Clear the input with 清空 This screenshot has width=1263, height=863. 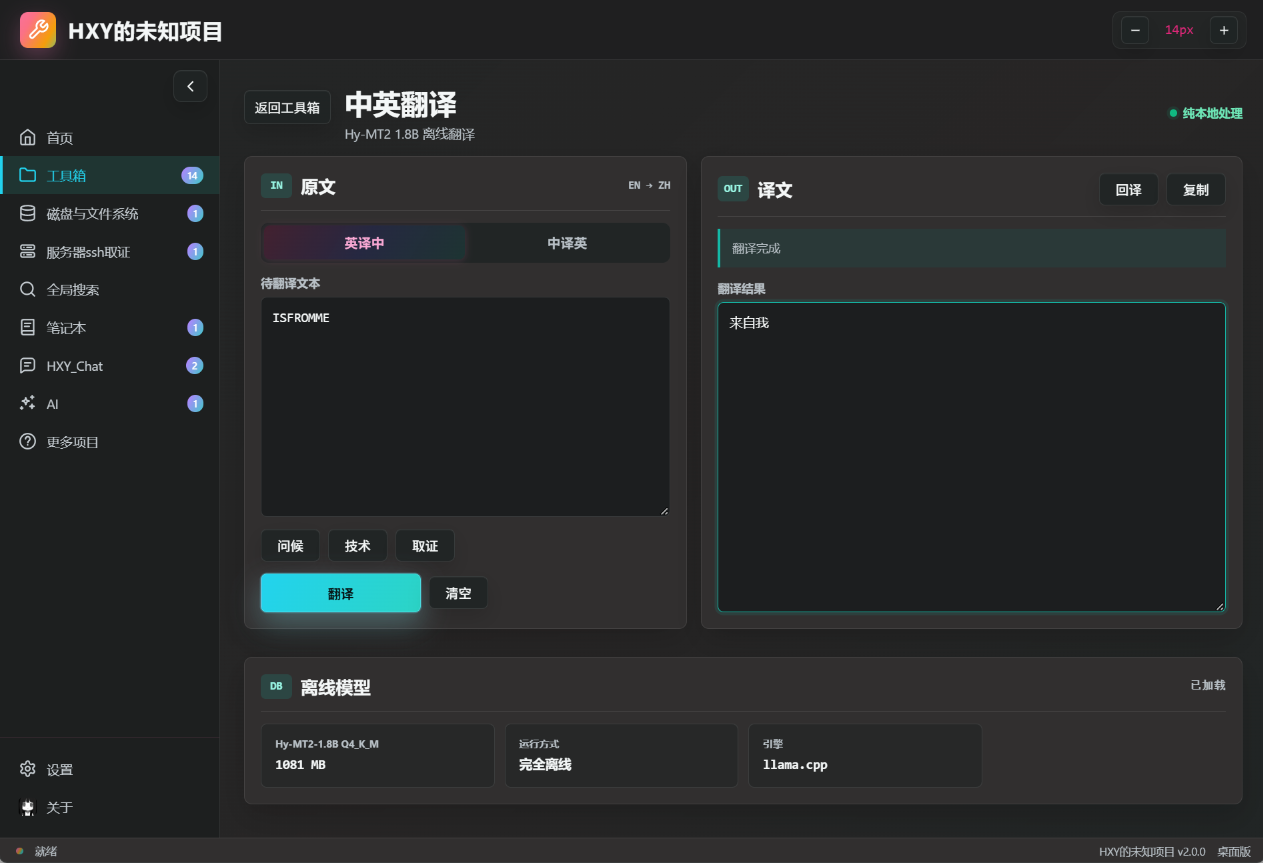tap(458, 593)
